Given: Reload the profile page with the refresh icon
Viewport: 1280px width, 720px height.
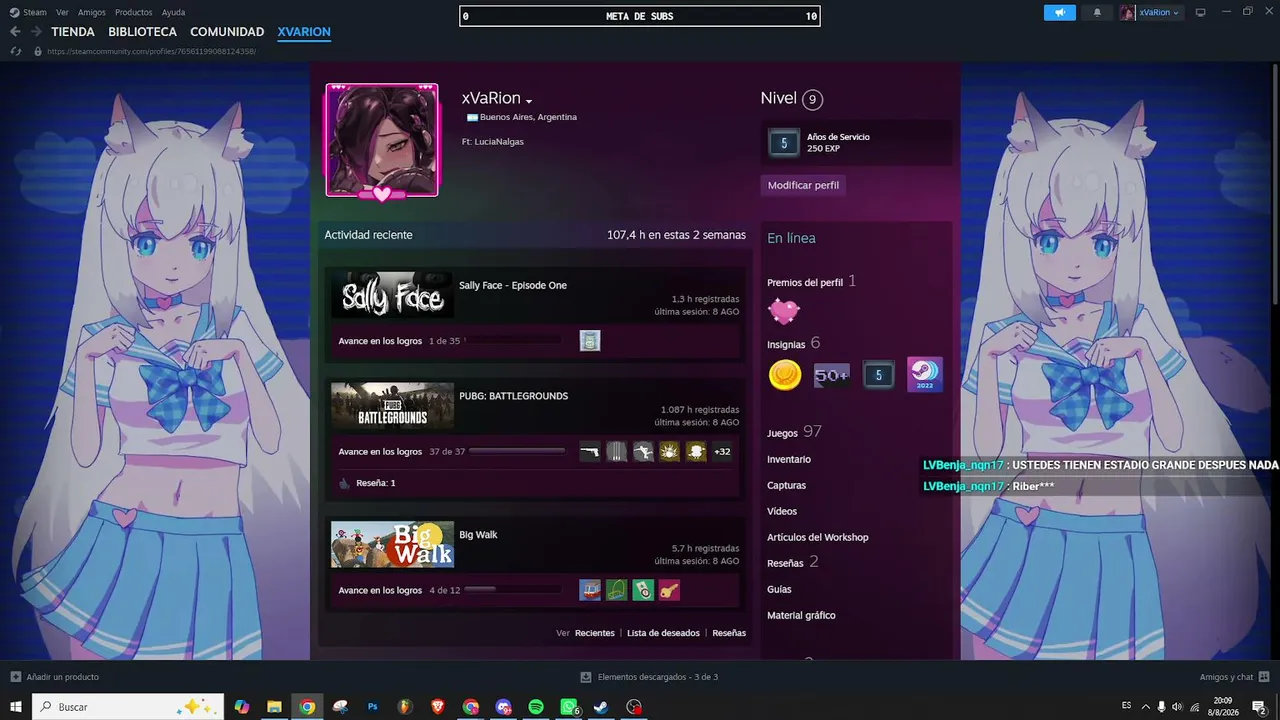Looking at the screenshot, I should pyautogui.click(x=15, y=51).
